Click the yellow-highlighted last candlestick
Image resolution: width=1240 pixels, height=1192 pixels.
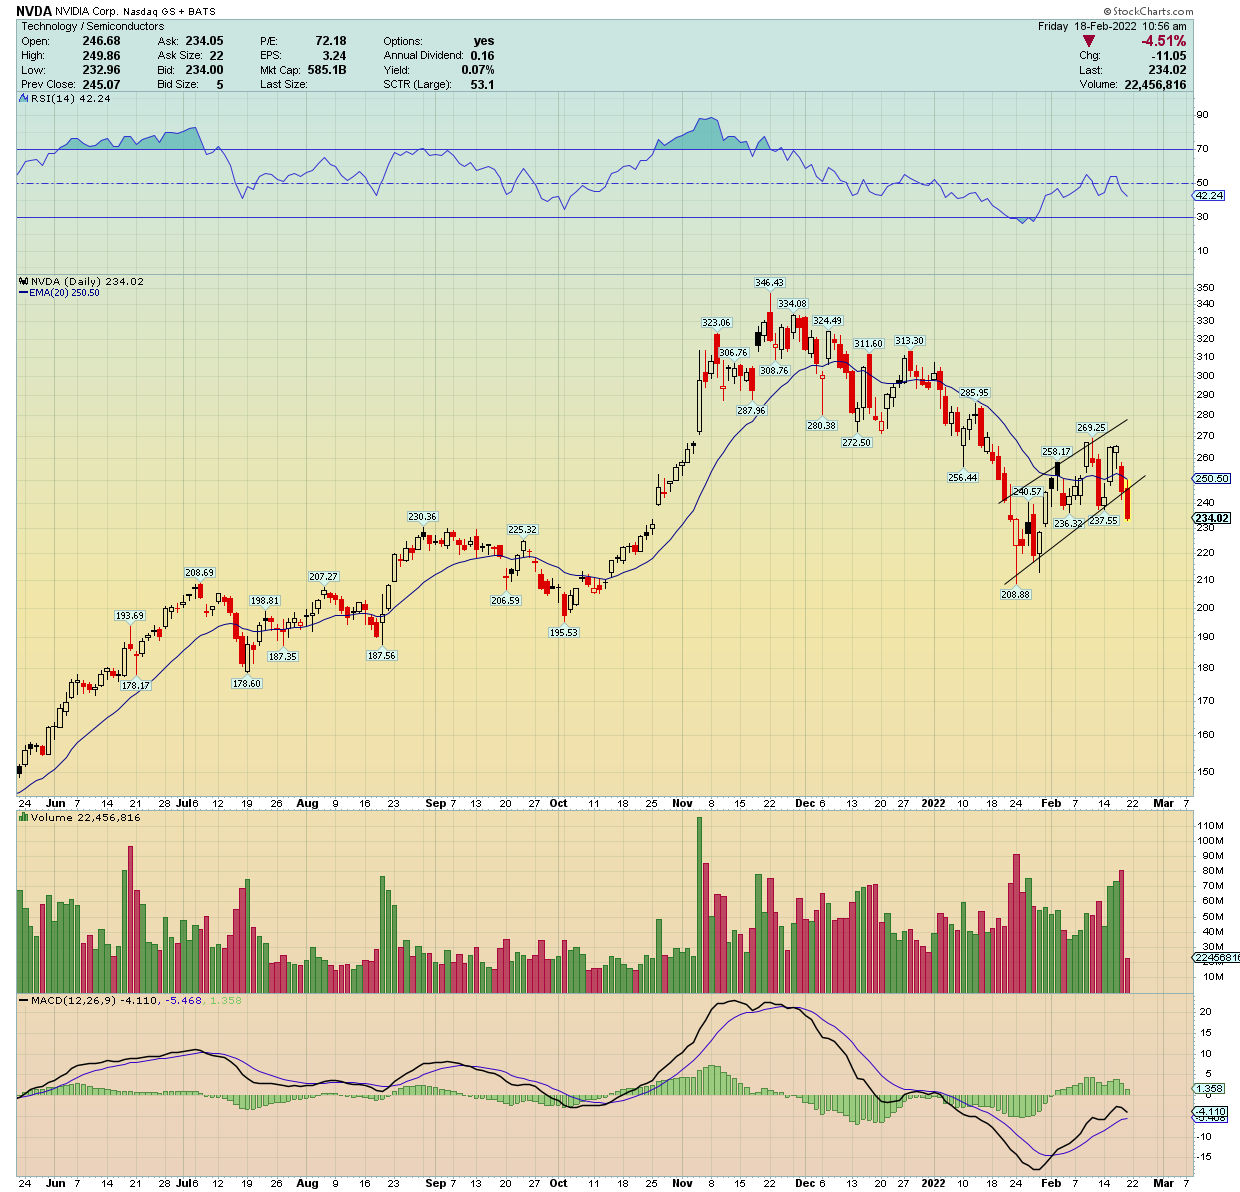click(1128, 499)
